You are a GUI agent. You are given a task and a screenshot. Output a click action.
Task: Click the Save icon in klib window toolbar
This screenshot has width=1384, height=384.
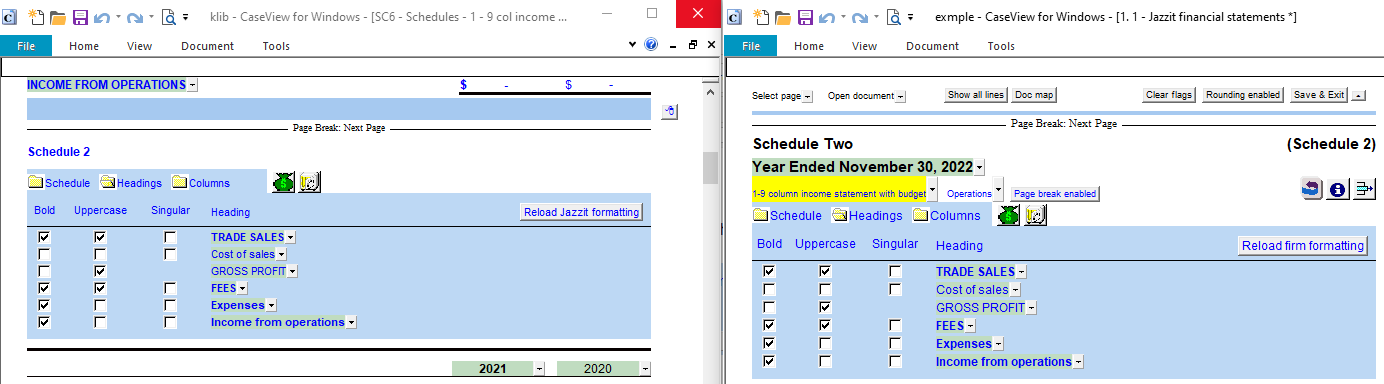pyautogui.click(x=81, y=17)
